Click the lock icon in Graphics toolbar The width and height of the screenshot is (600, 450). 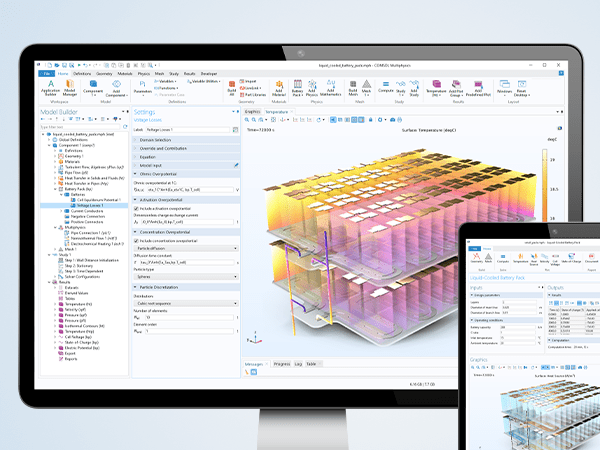[370, 120]
